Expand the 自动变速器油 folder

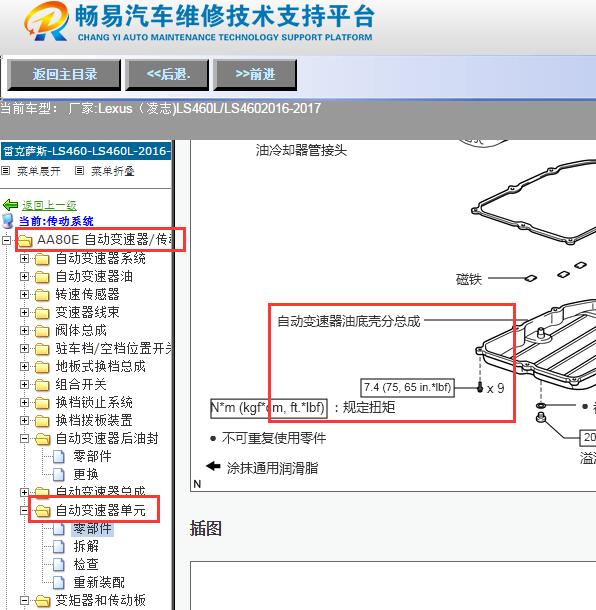(x=24, y=276)
